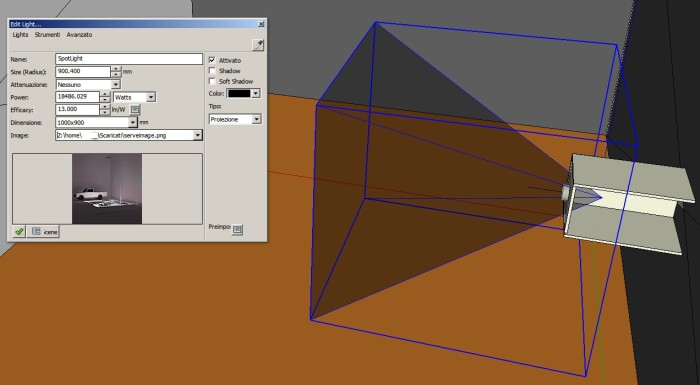Image resolution: width=700 pixels, height=385 pixels.
Task: Open the Efficacy presets icon
Action: tap(135, 109)
